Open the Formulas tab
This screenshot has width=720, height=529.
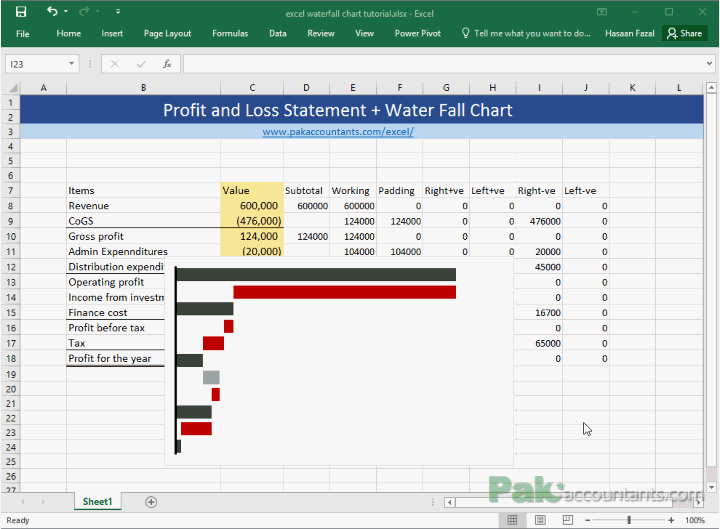pyautogui.click(x=230, y=34)
